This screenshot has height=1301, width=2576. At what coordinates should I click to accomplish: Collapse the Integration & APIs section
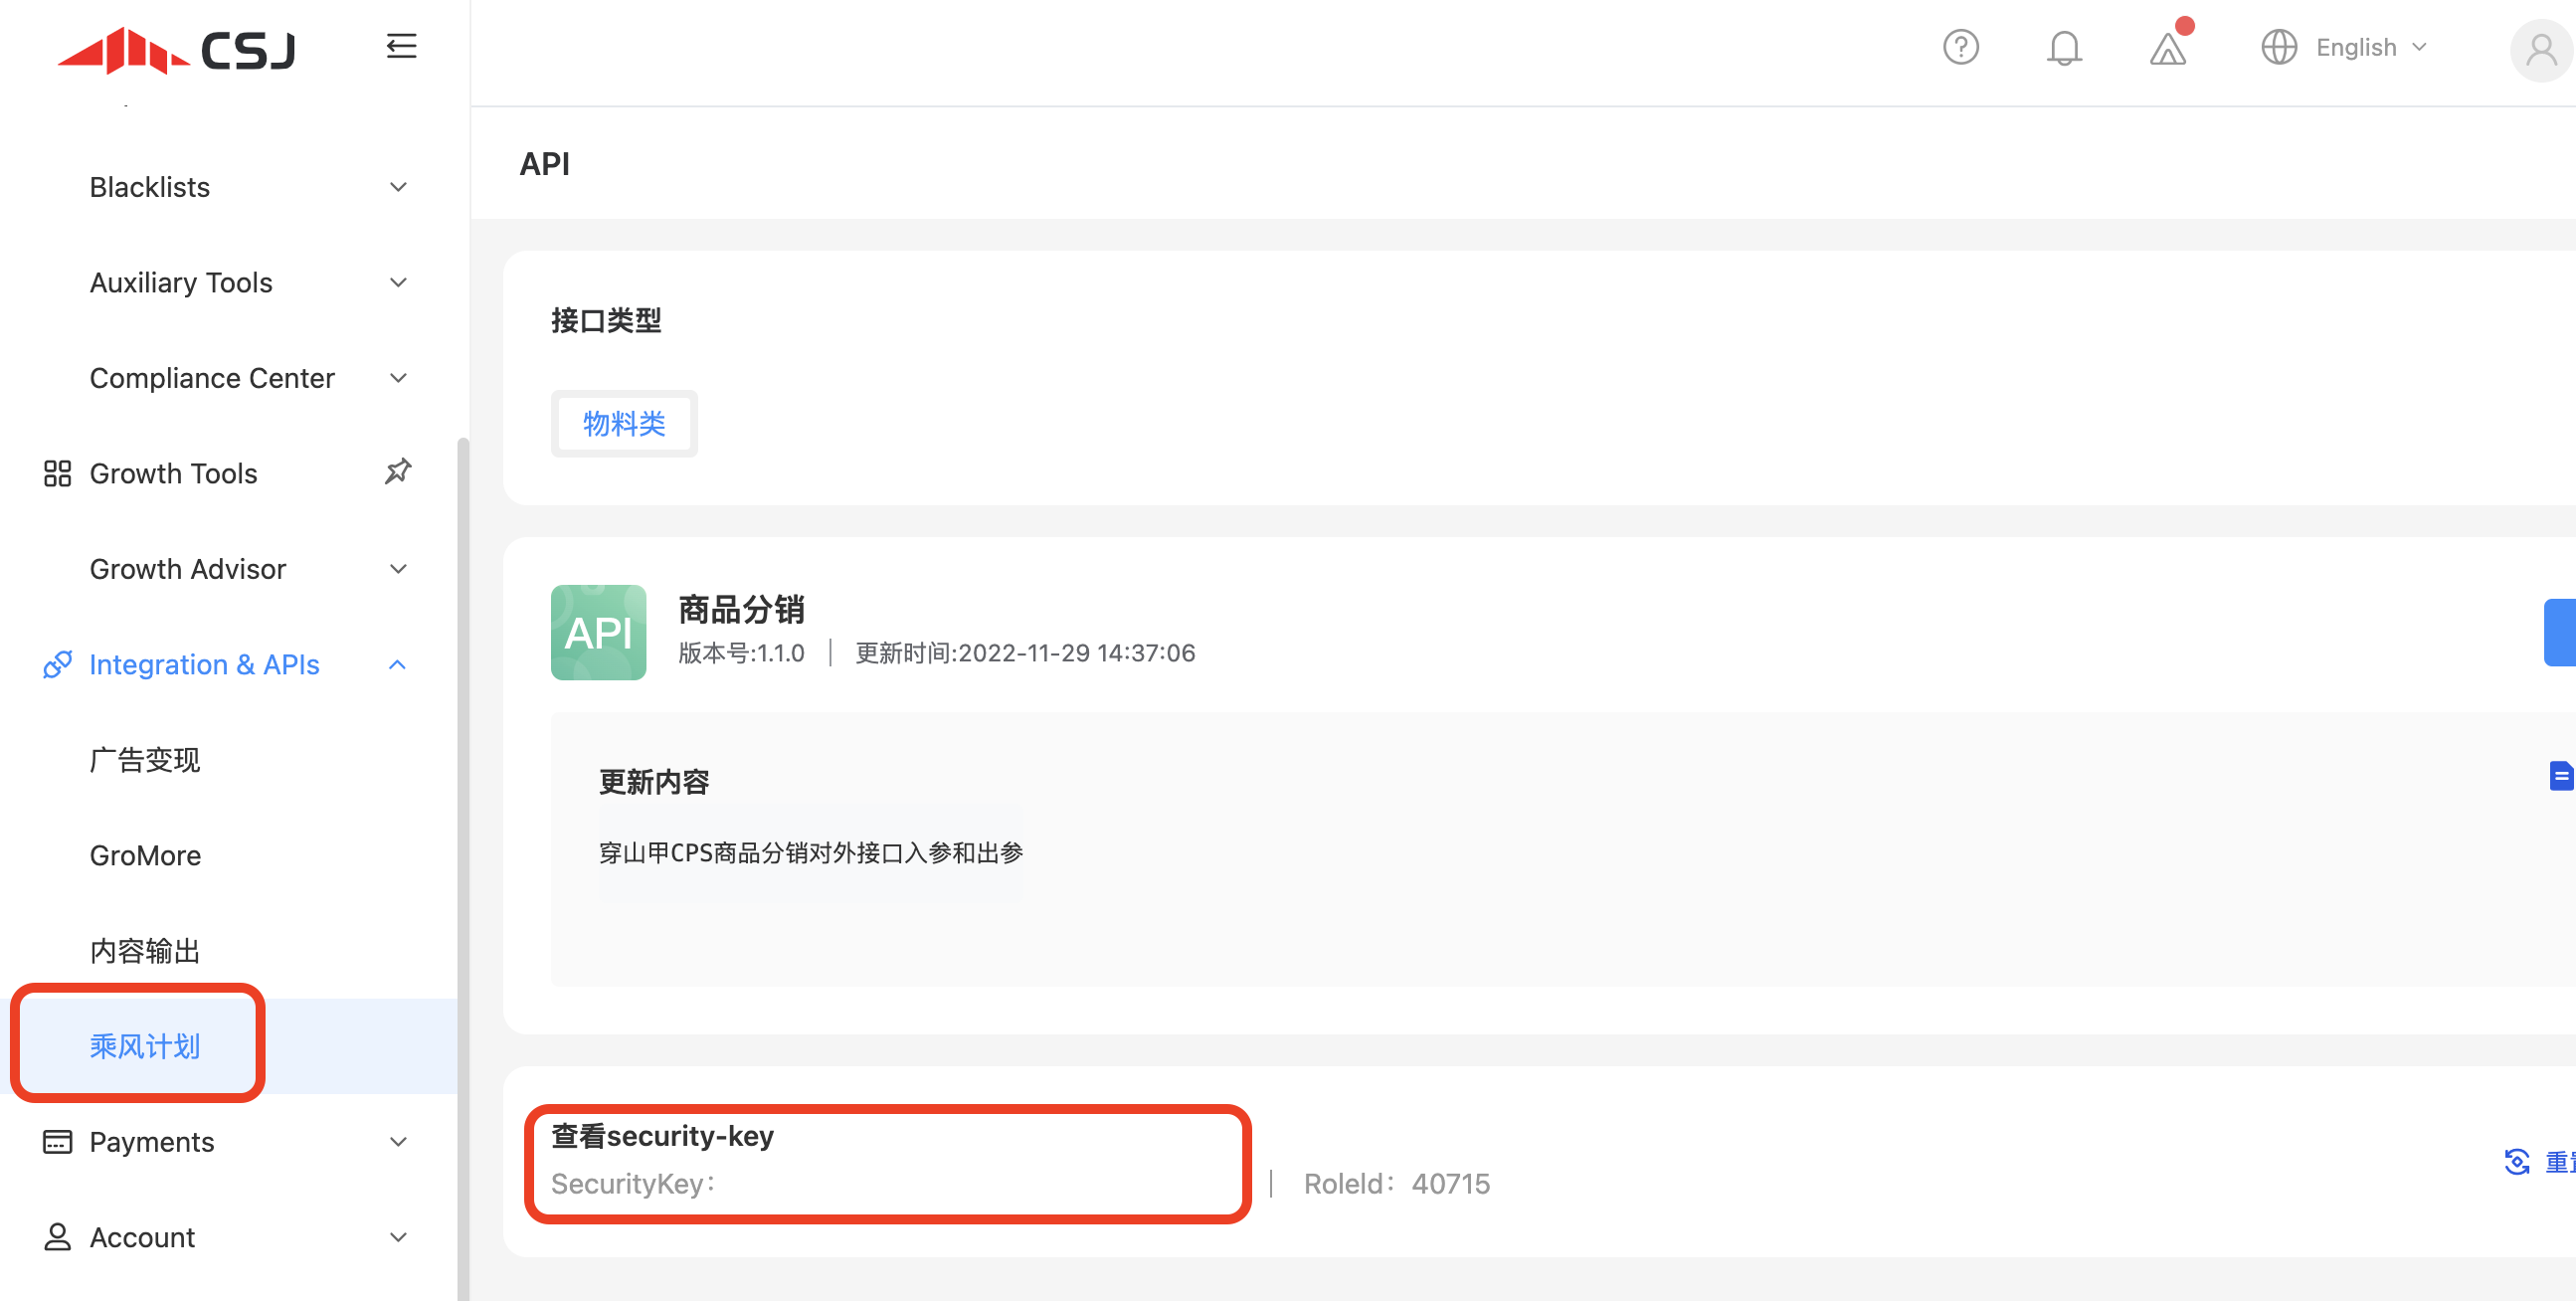[397, 664]
